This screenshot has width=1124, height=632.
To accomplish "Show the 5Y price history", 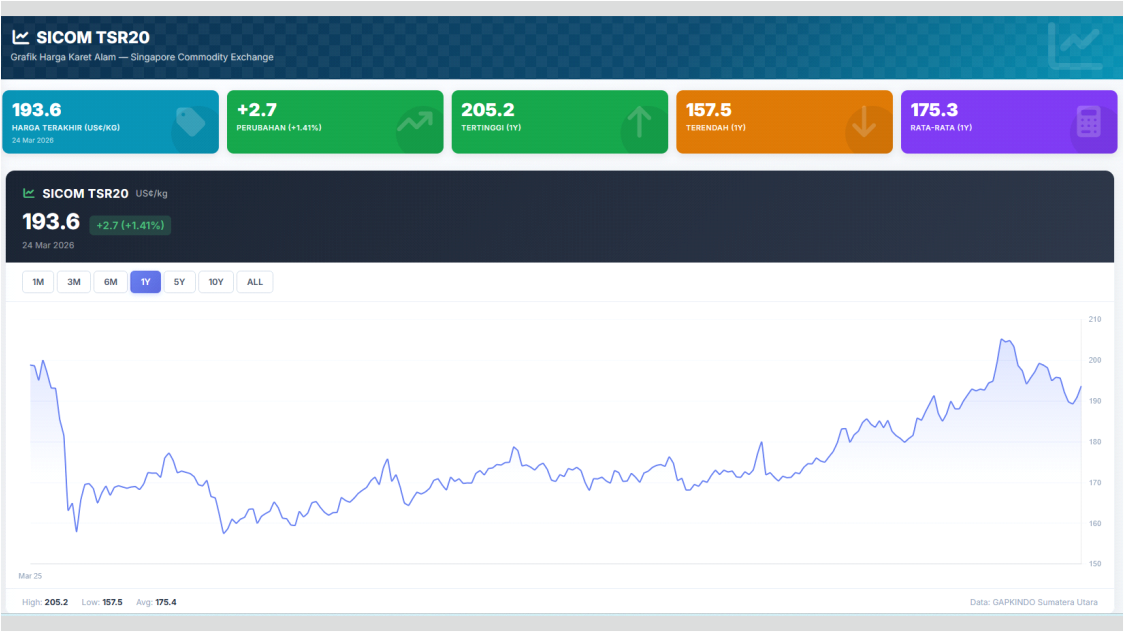I will click(x=179, y=282).
